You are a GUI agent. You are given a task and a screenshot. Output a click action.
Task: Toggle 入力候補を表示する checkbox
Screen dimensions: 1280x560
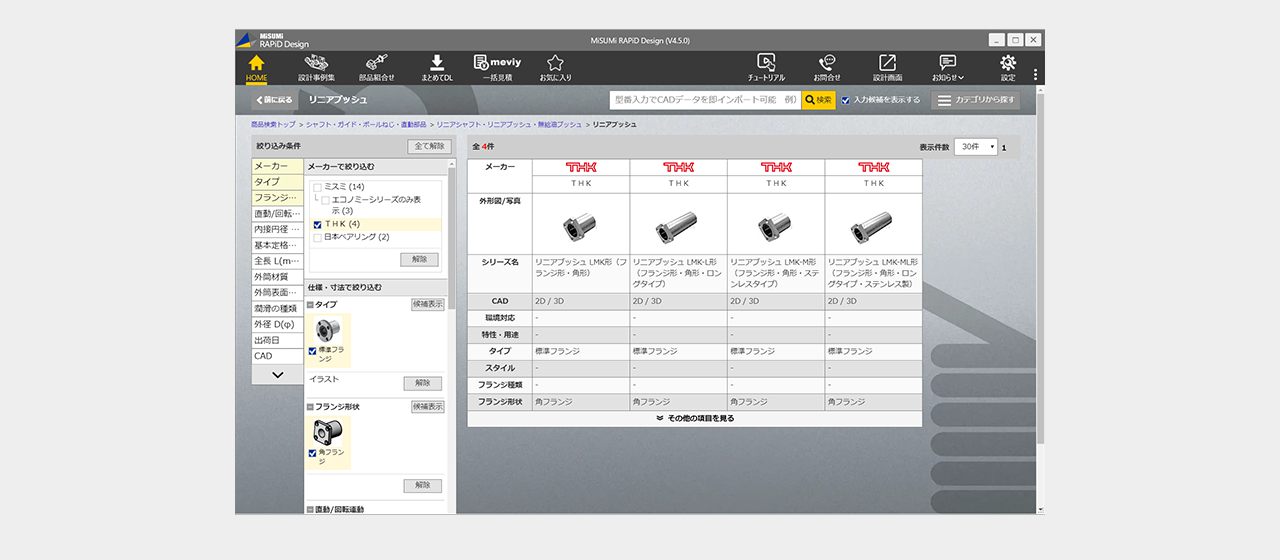pyautogui.click(x=846, y=100)
